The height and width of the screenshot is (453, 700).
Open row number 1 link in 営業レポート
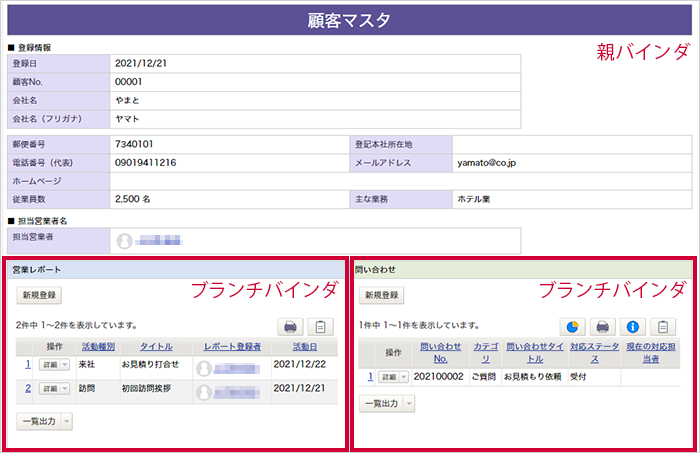click(x=28, y=365)
